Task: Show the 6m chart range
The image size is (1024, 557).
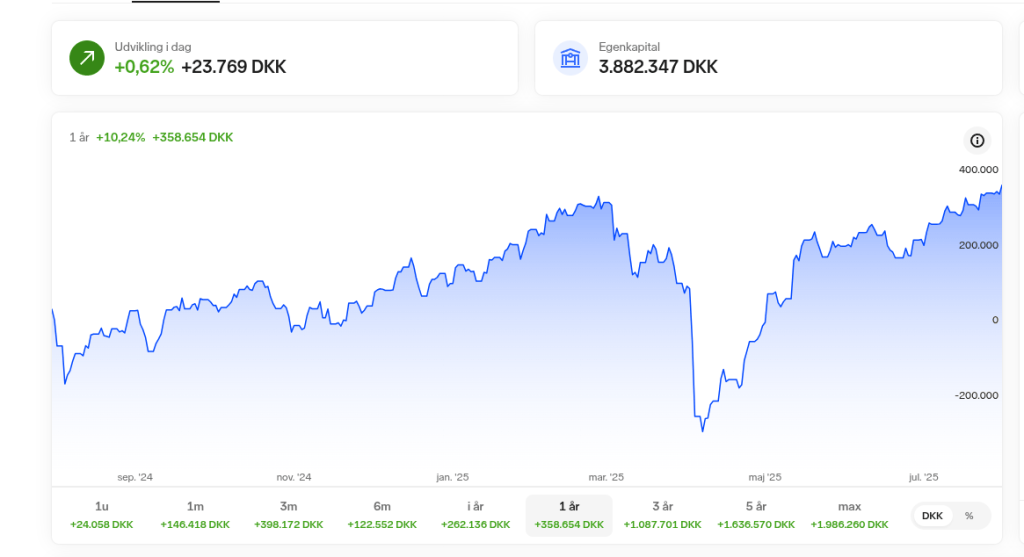Action: coord(382,515)
